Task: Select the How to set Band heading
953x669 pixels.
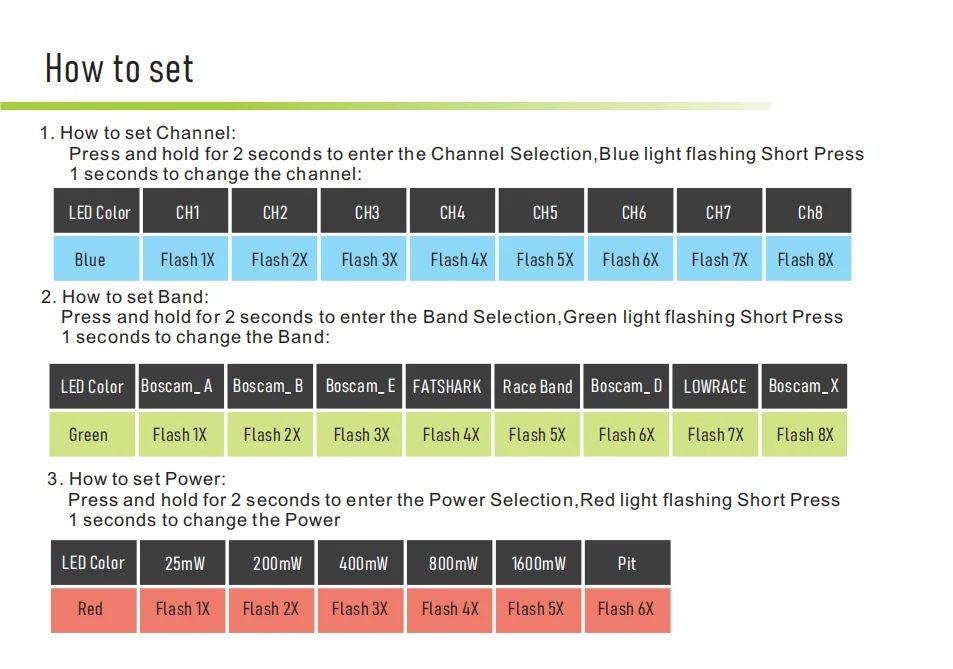Action: pos(125,297)
